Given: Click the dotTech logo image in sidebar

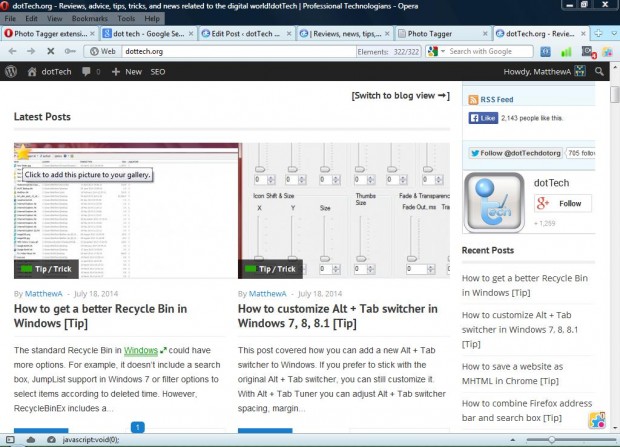Looking at the screenshot, I should coord(494,203).
